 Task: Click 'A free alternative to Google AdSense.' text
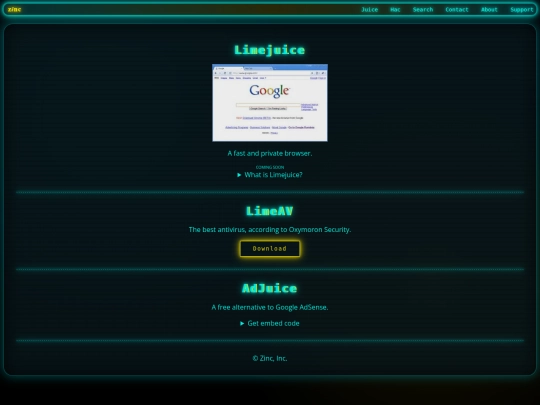(270, 307)
